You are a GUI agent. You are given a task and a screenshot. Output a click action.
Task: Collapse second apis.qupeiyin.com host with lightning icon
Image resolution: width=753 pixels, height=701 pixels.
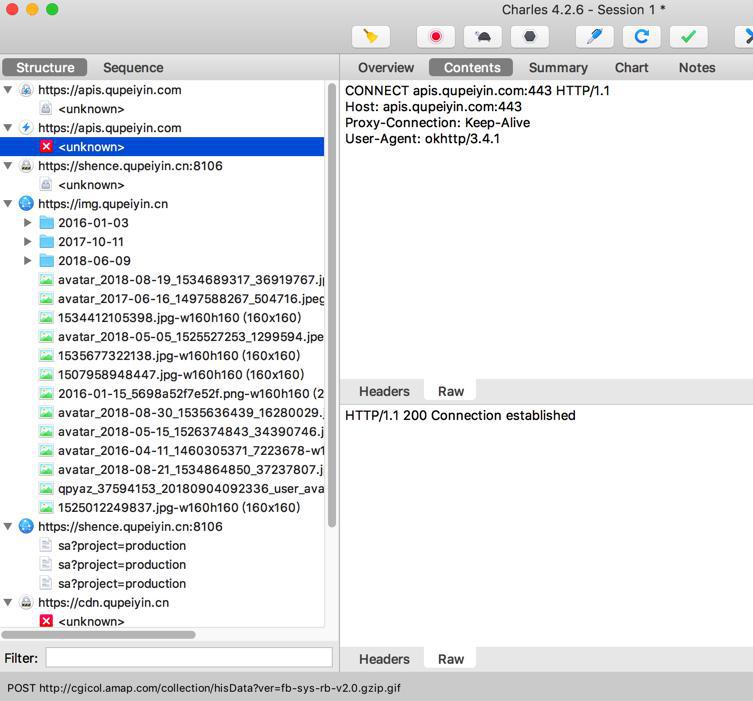click(8, 128)
